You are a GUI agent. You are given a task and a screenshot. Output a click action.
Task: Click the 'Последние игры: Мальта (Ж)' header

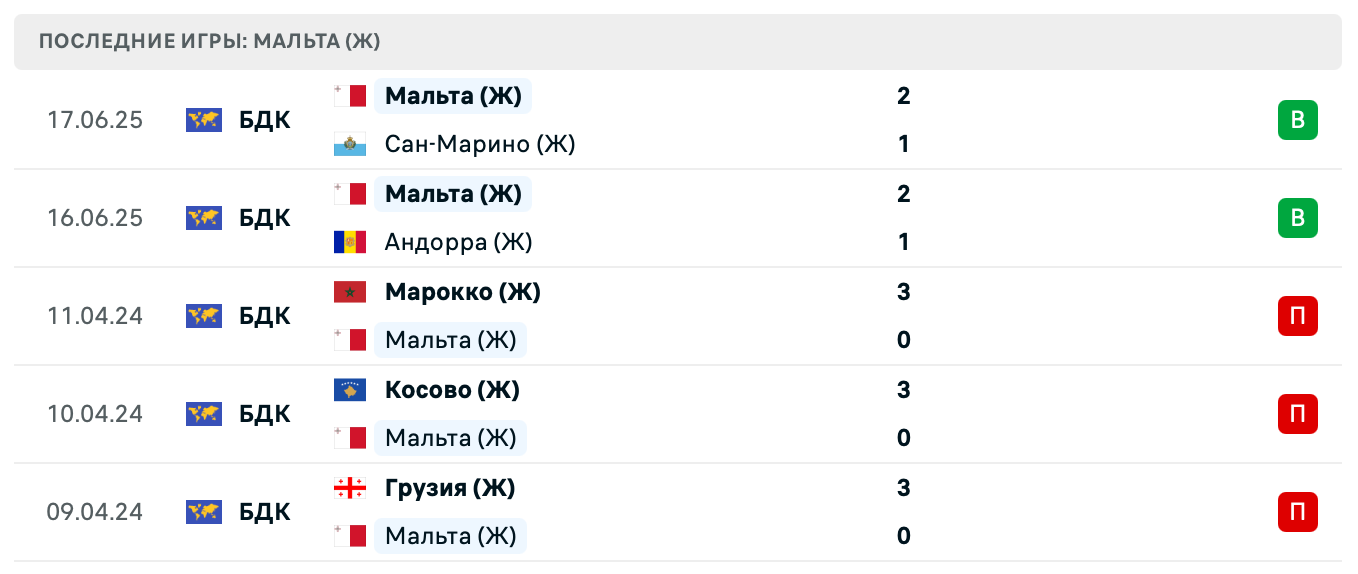[x=210, y=42]
